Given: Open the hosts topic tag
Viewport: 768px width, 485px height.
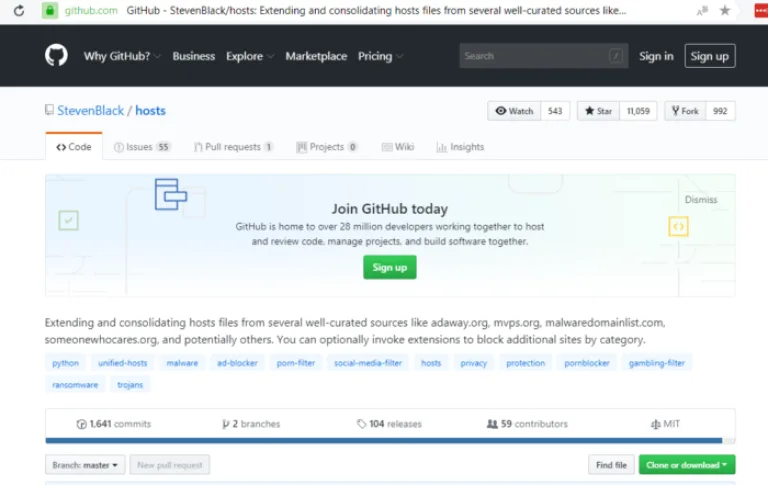Looking at the screenshot, I should tap(431, 363).
